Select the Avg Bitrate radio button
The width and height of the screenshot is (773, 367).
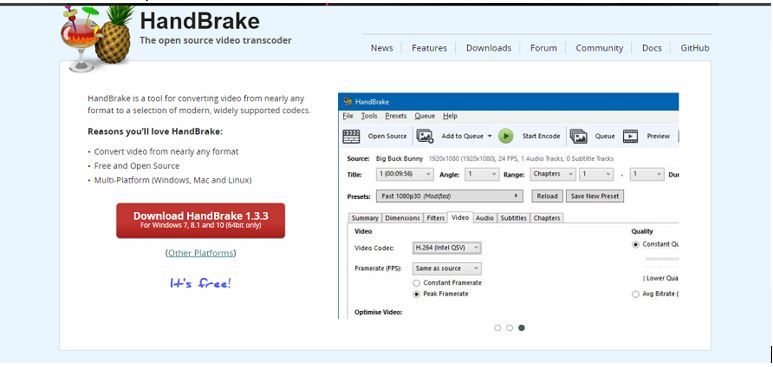point(635,294)
